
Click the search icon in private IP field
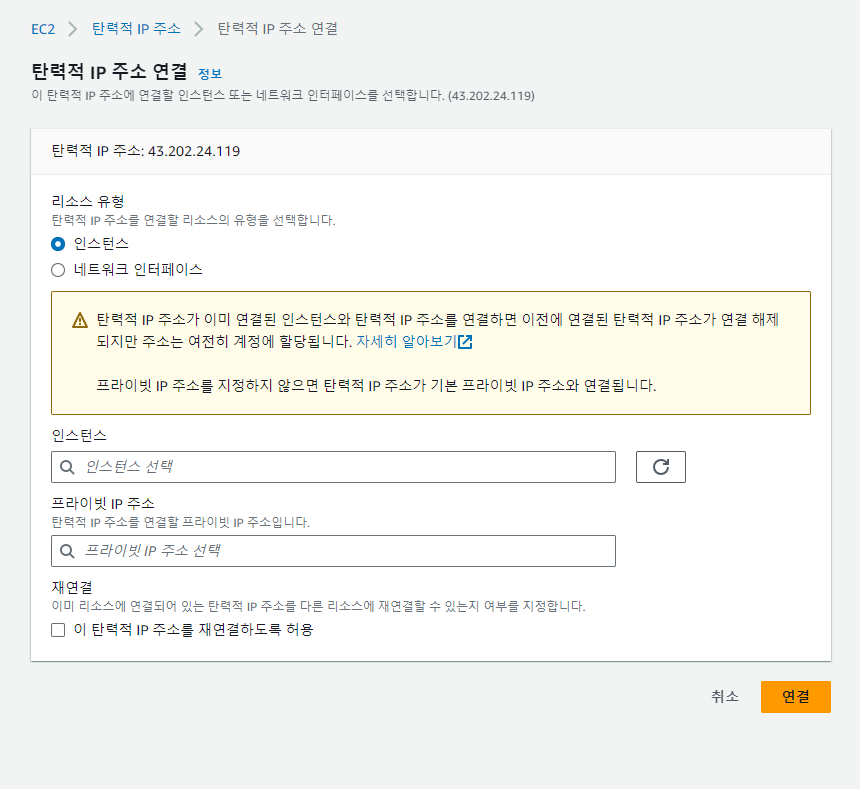click(x=67, y=551)
